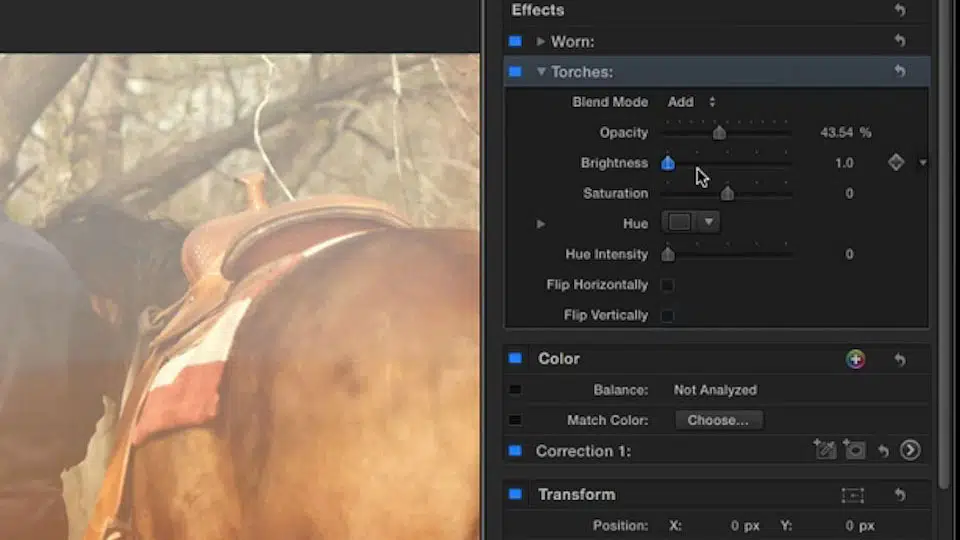Show Correction 1 in the color board
The width and height of the screenshot is (960, 540).
click(910, 451)
